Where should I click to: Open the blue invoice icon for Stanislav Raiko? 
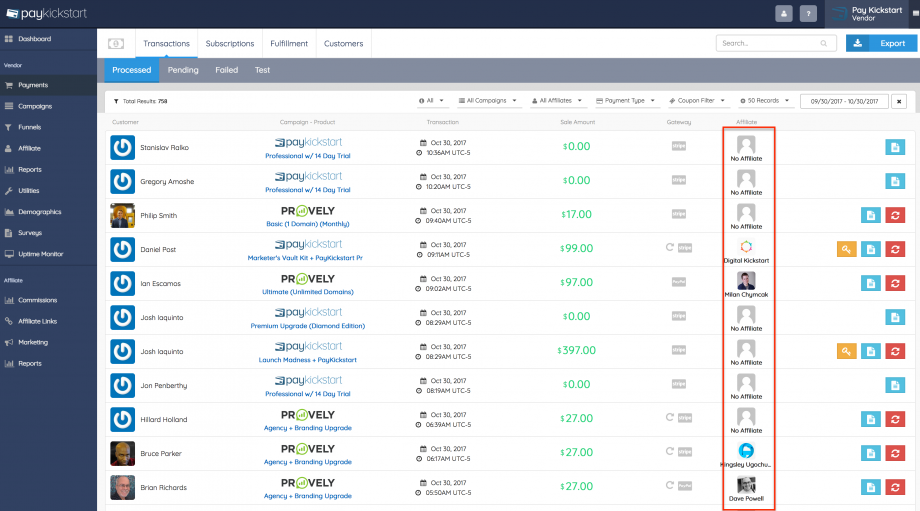[x=894, y=147]
